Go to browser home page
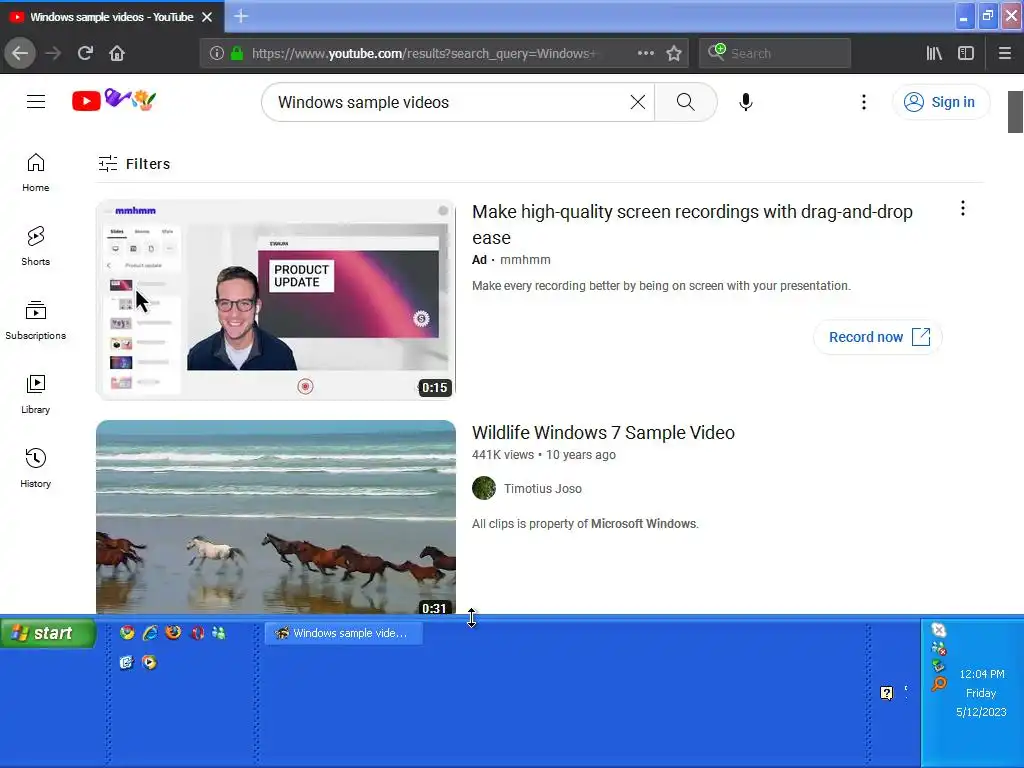1024x768 pixels. [x=117, y=53]
